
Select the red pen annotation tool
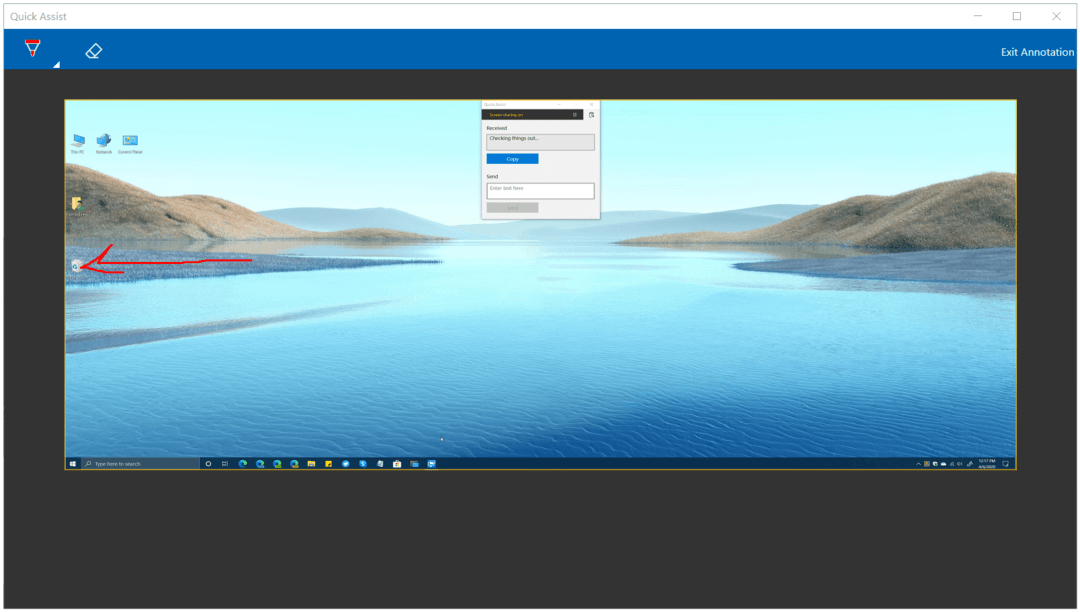[31, 48]
